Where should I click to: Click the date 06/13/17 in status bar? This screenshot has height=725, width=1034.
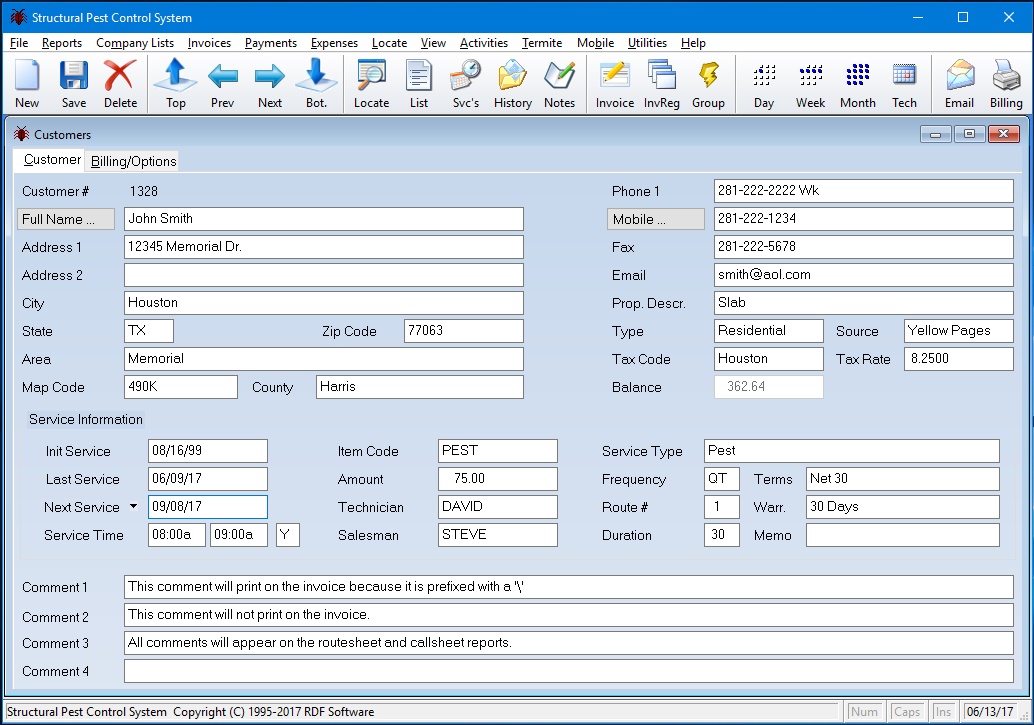click(x=990, y=712)
